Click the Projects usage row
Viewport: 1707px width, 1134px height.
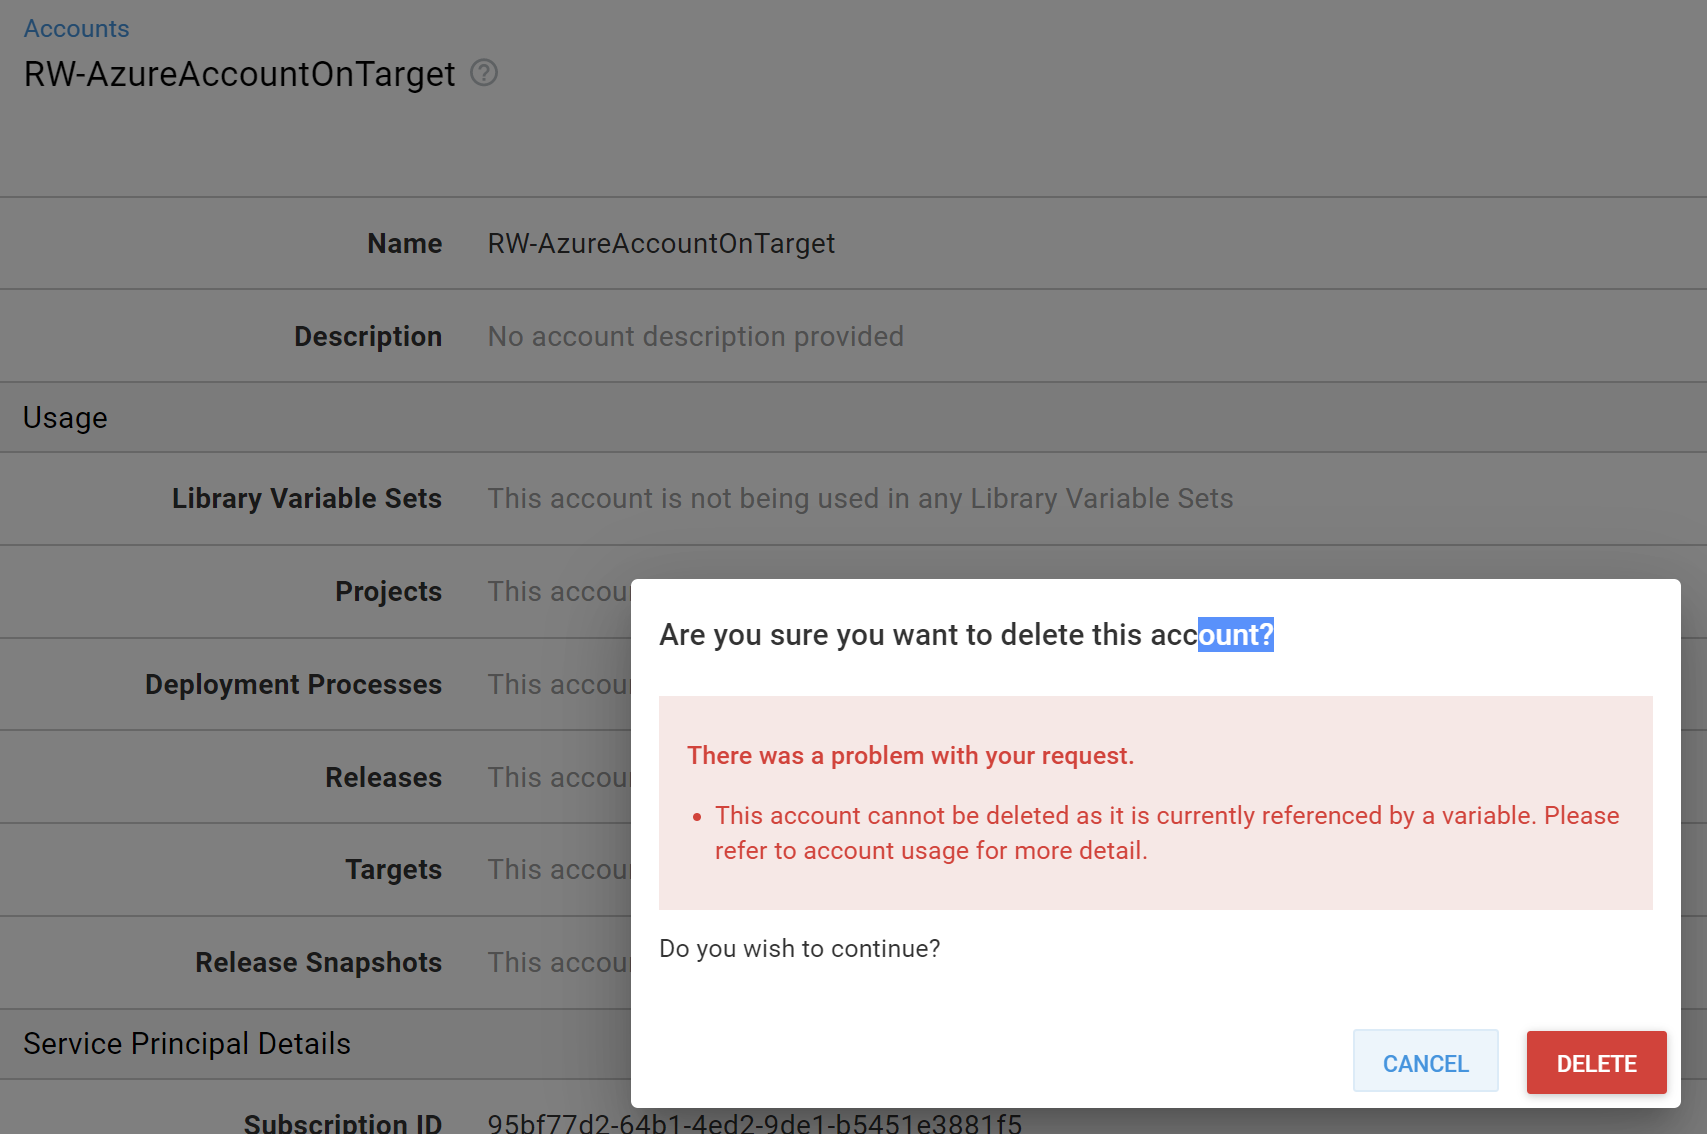pyautogui.click(x=388, y=591)
